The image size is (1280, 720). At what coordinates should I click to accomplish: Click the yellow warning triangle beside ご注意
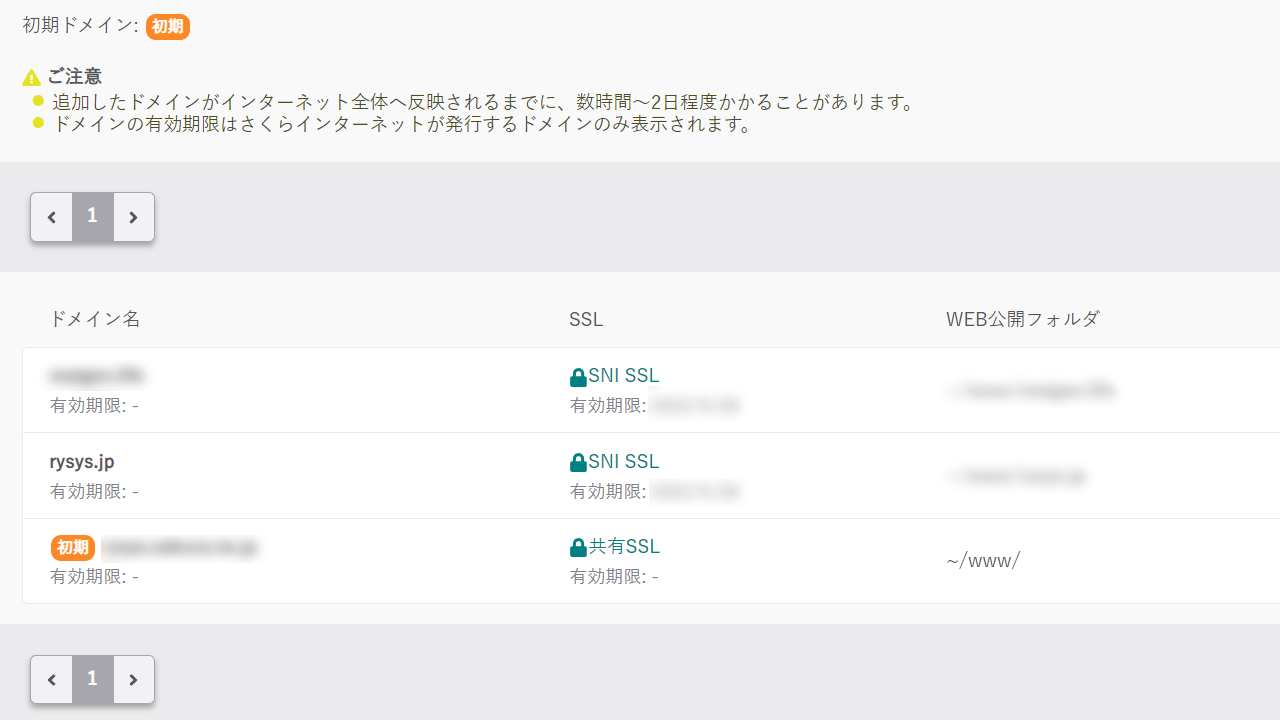32,77
